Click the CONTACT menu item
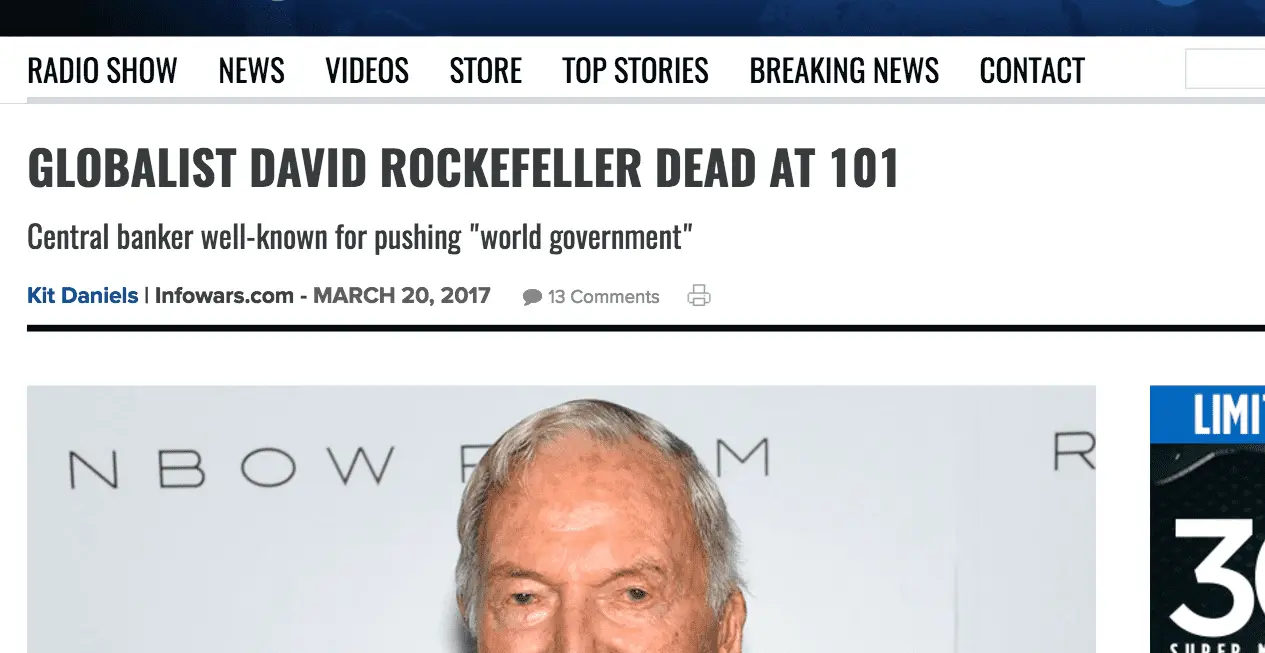The image size is (1265, 653). [1032, 71]
